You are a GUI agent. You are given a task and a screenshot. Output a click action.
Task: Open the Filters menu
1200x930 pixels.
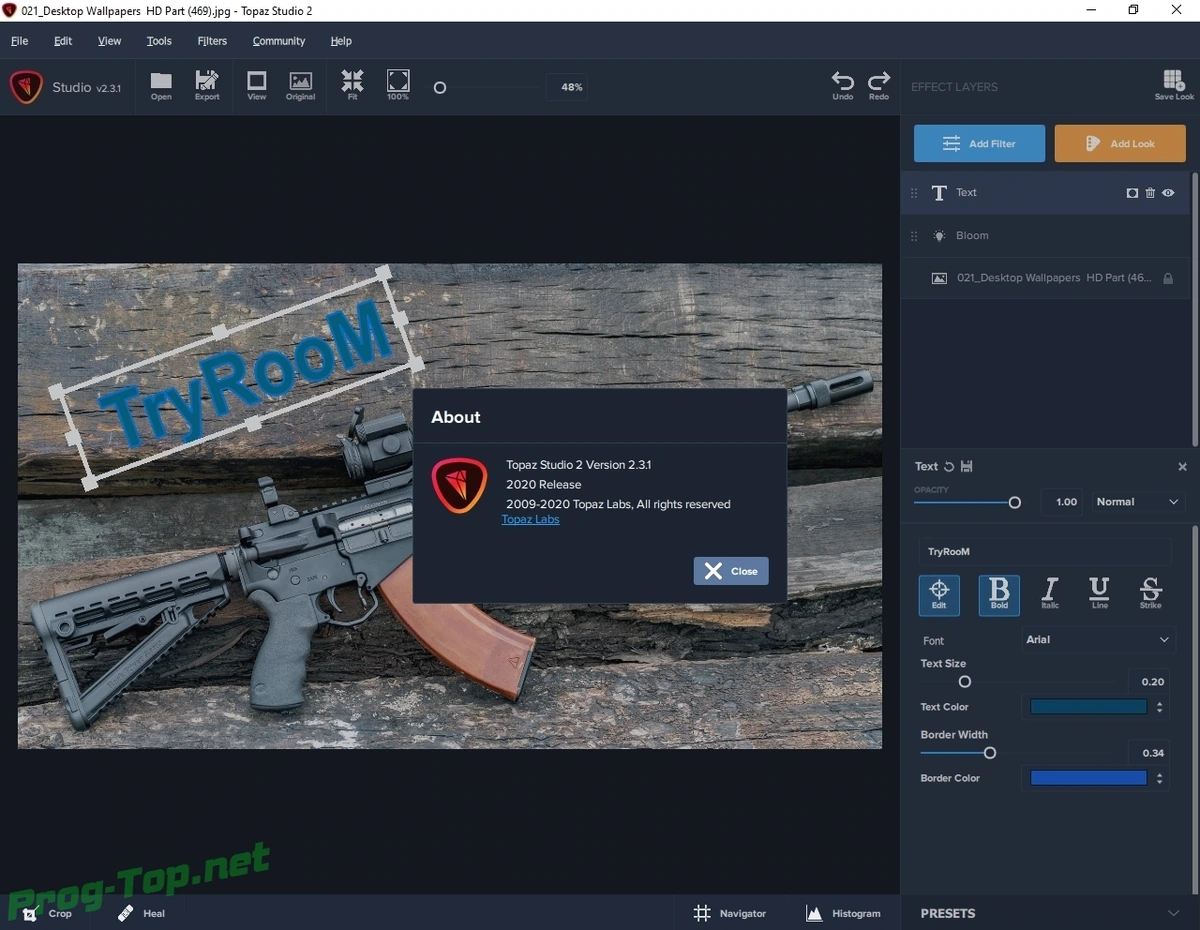[212, 41]
